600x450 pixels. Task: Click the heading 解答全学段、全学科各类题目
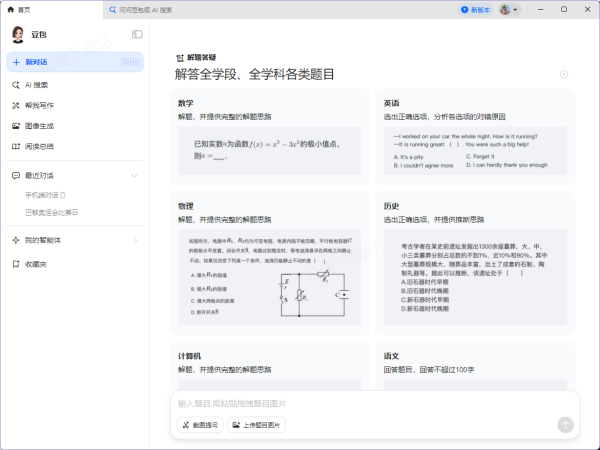click(254, 74)
